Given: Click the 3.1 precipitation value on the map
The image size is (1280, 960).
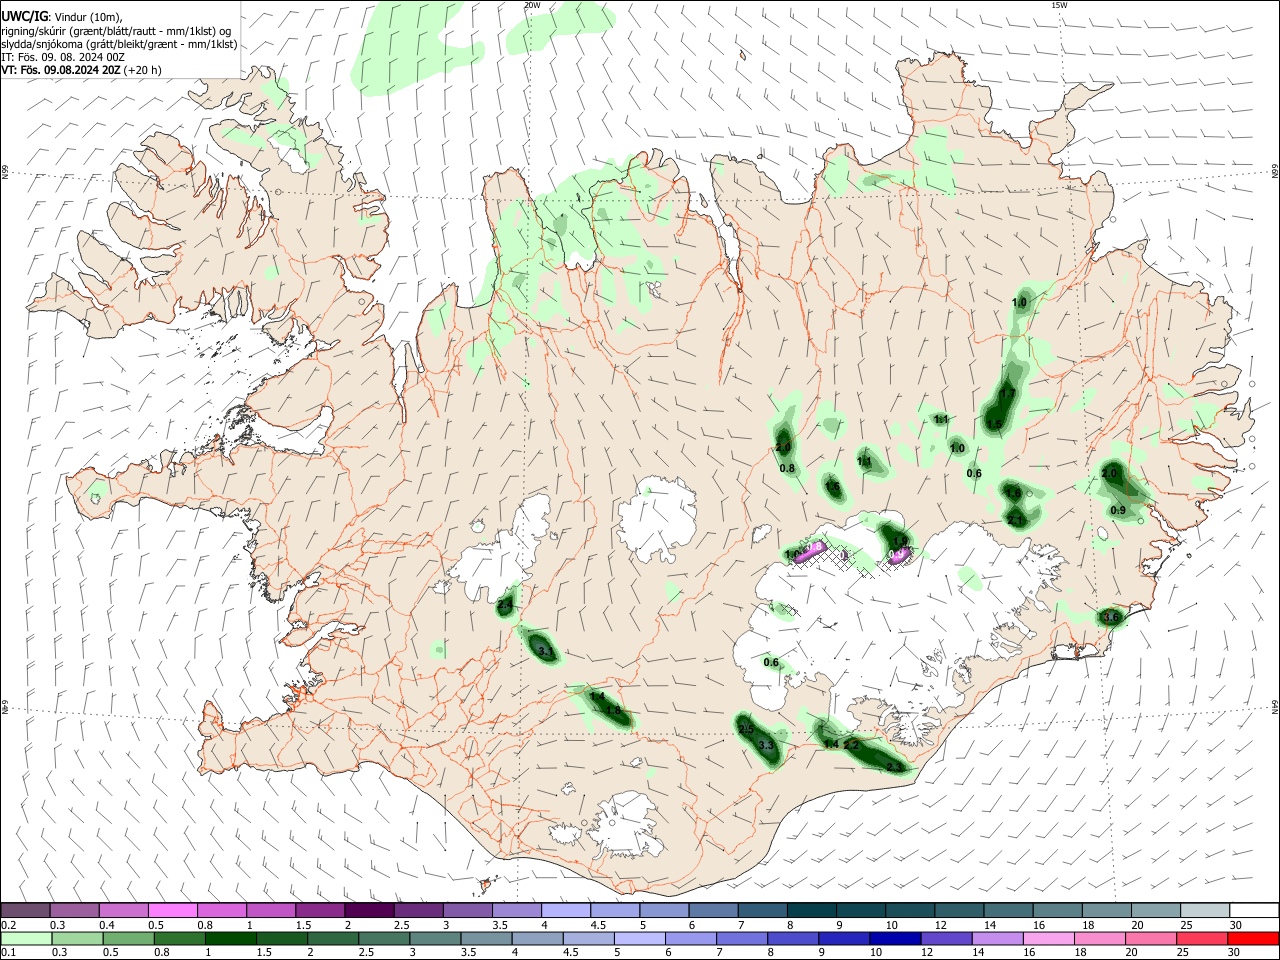Looking at the screenshot, I should (x=546, y=652).
